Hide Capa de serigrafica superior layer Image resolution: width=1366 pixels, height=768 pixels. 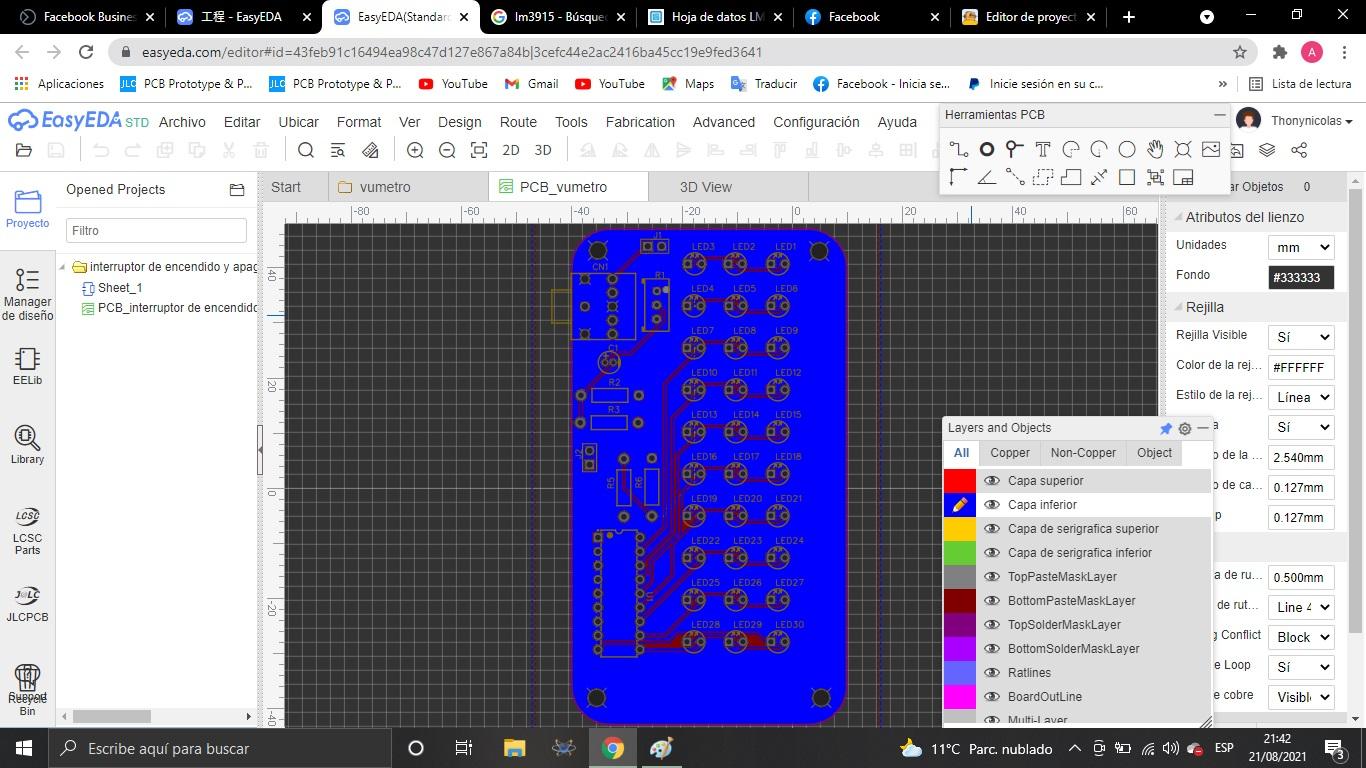pos(992,529)
